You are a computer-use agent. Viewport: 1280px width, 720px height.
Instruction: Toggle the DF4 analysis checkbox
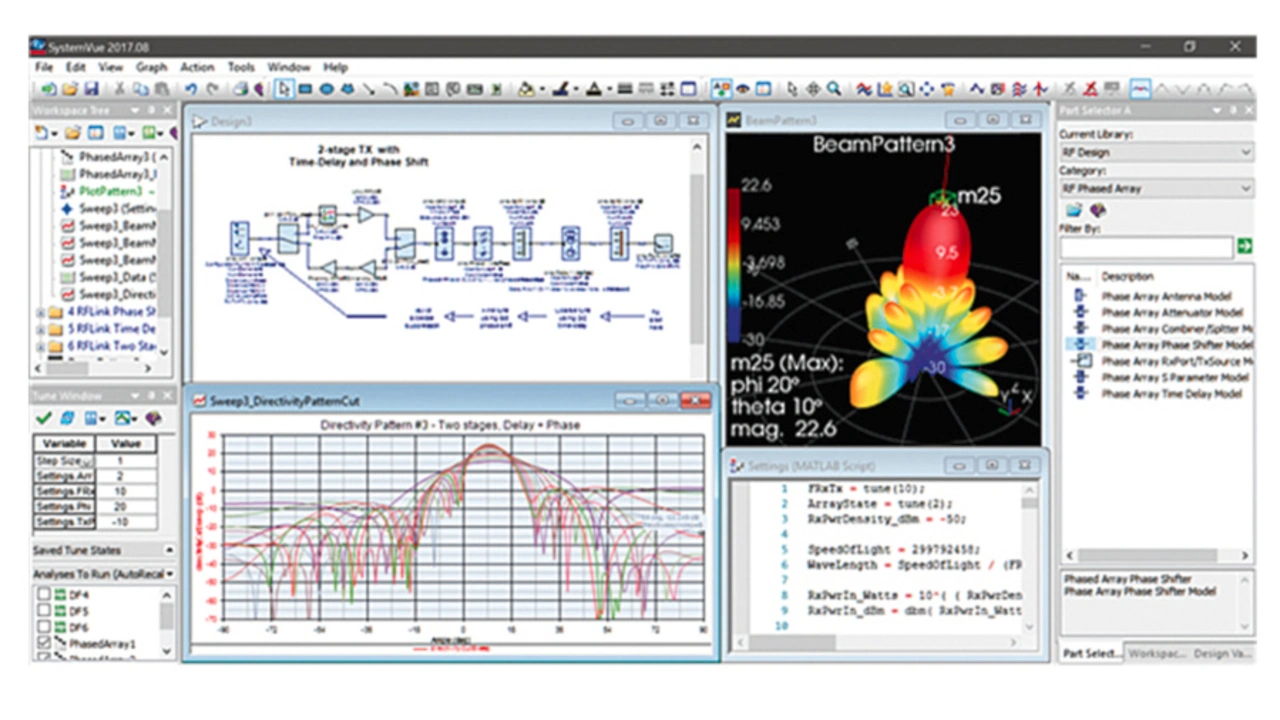44,595
